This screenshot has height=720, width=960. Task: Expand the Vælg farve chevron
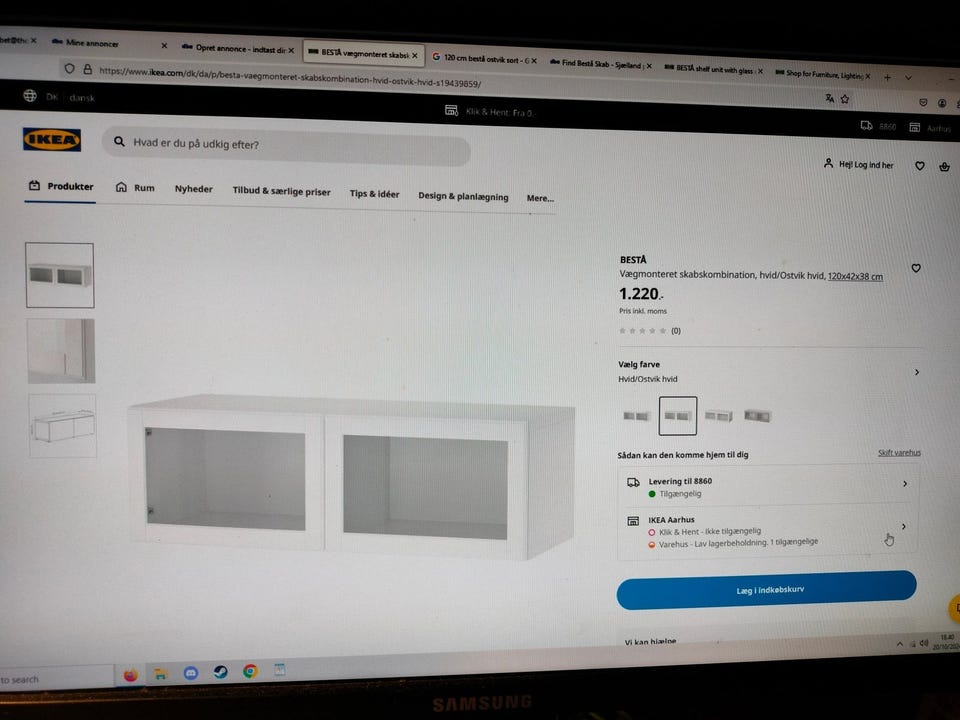[917, 372]
